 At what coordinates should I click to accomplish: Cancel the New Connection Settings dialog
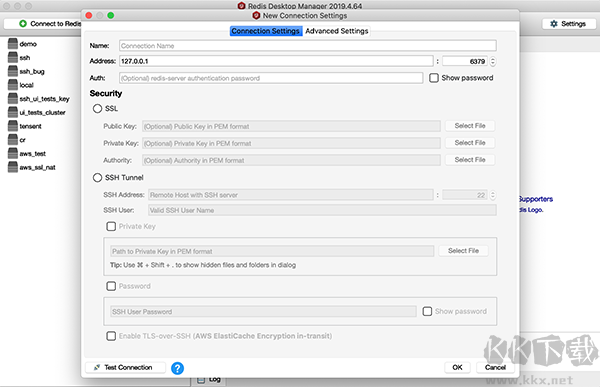click(x=495, y=367)
